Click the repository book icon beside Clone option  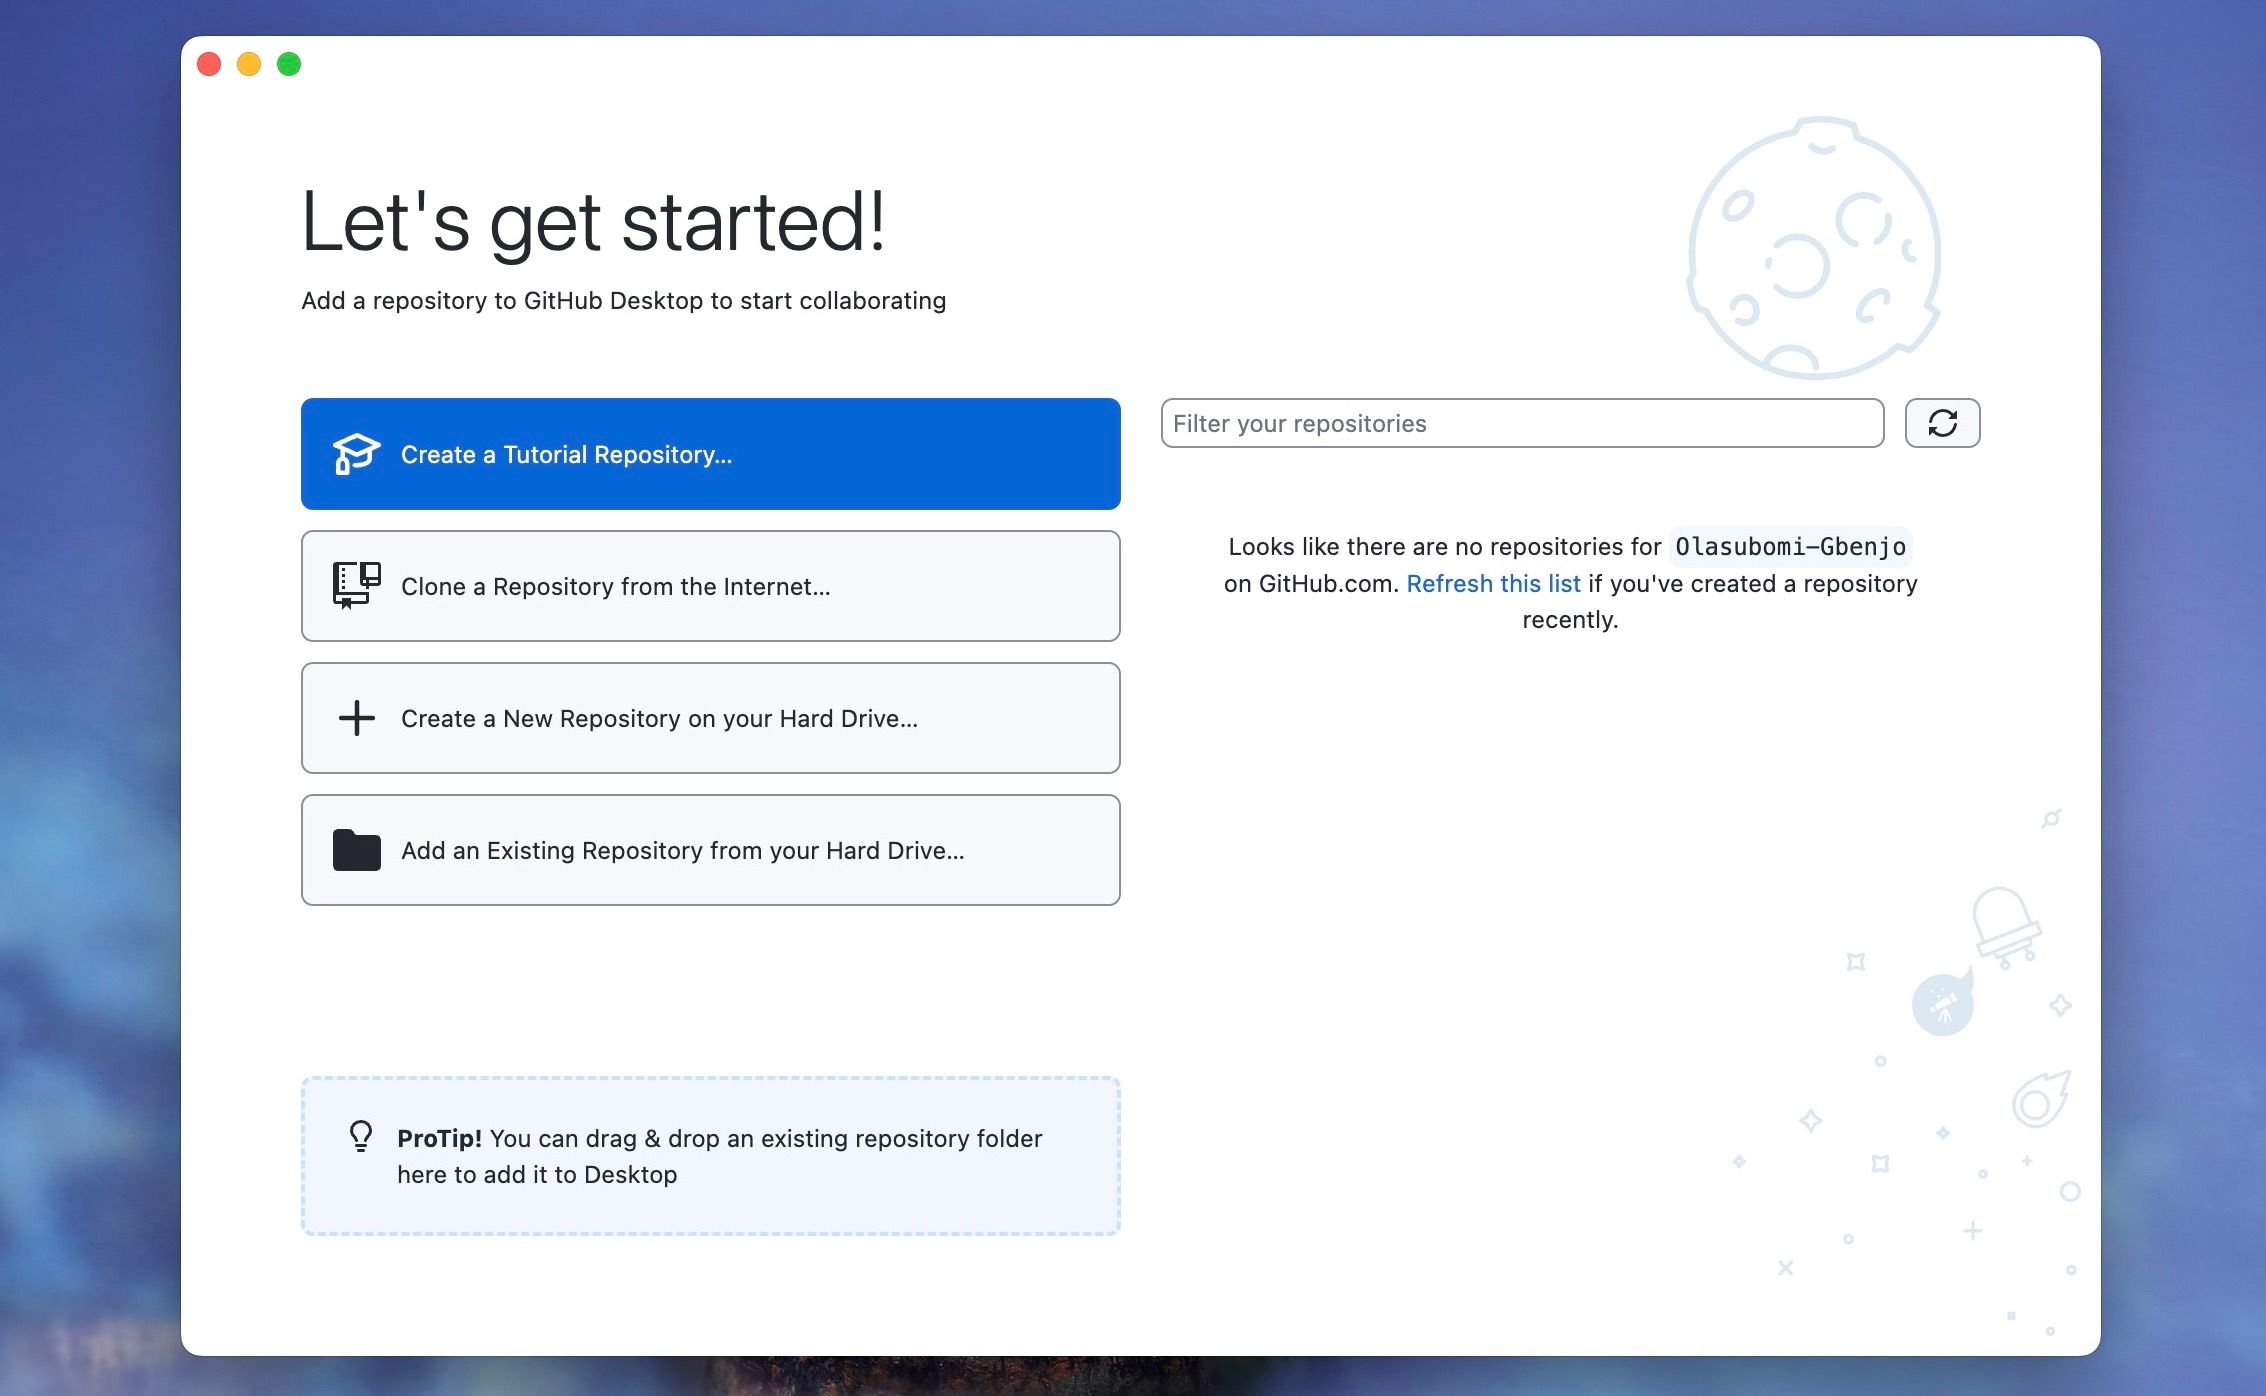(355, 587)
